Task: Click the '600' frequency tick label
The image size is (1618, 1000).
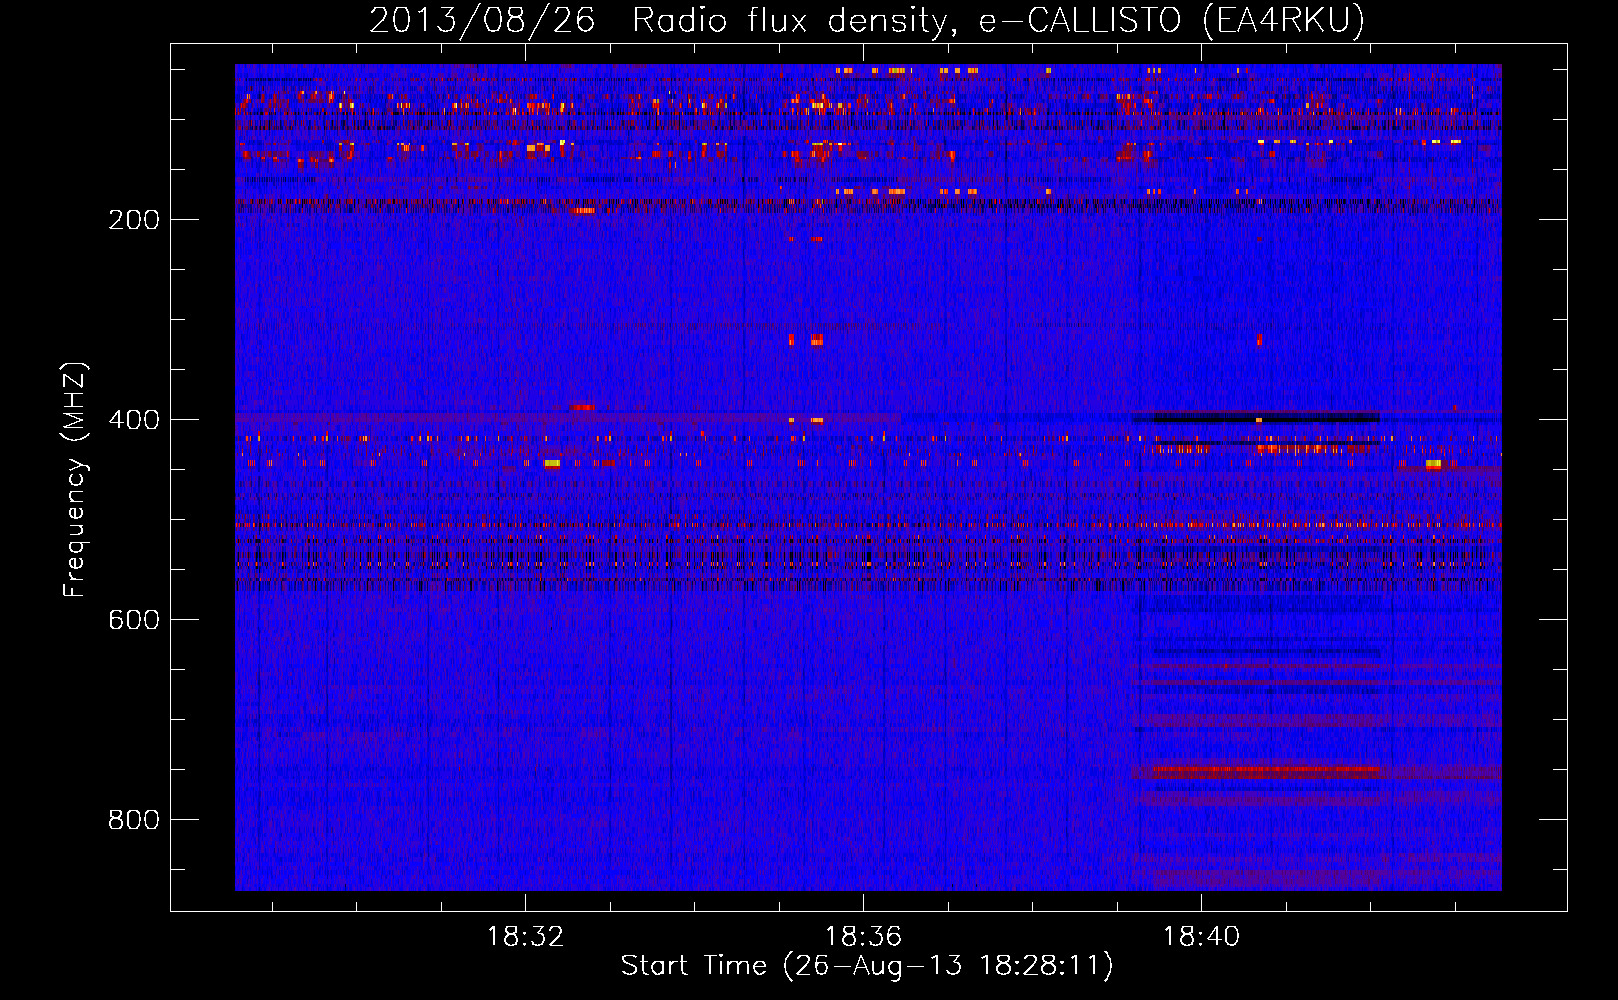Action: tap(134, 620)
